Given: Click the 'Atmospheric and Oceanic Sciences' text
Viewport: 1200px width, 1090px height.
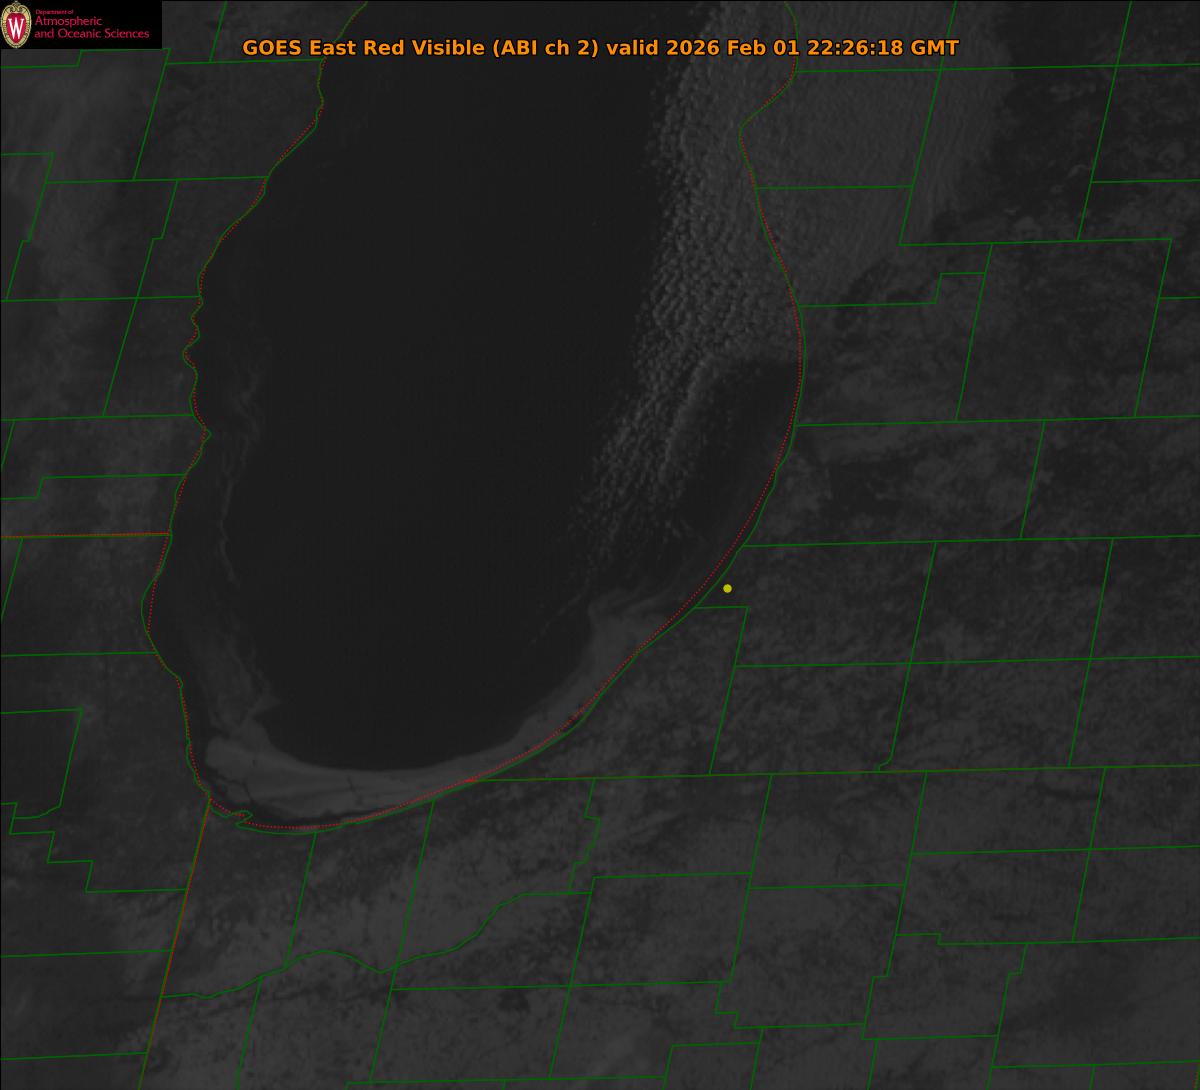Looking at the screenshot, I should click(91, 28).
